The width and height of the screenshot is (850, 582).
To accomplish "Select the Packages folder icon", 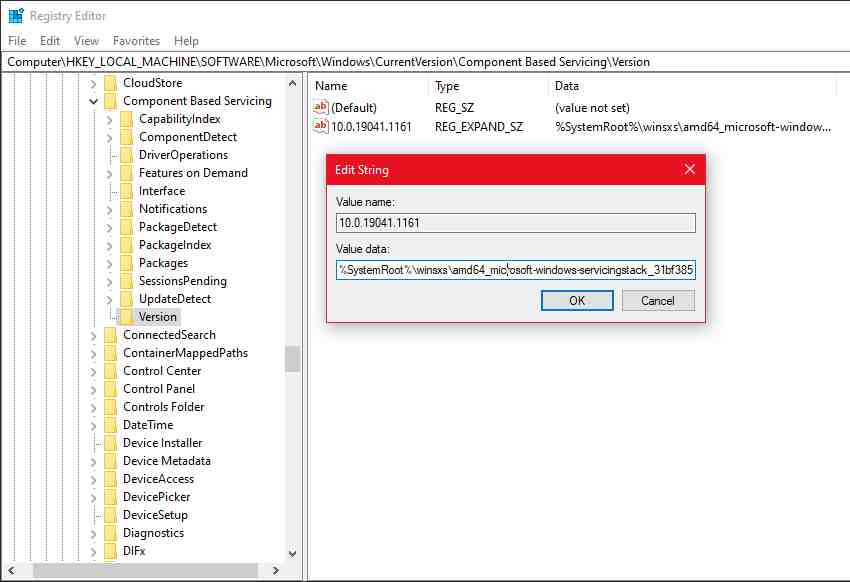I will point(126,263).
